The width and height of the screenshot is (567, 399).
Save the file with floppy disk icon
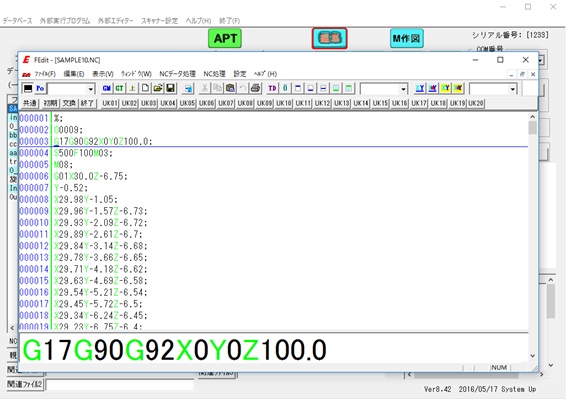click(x=170, y=88)
